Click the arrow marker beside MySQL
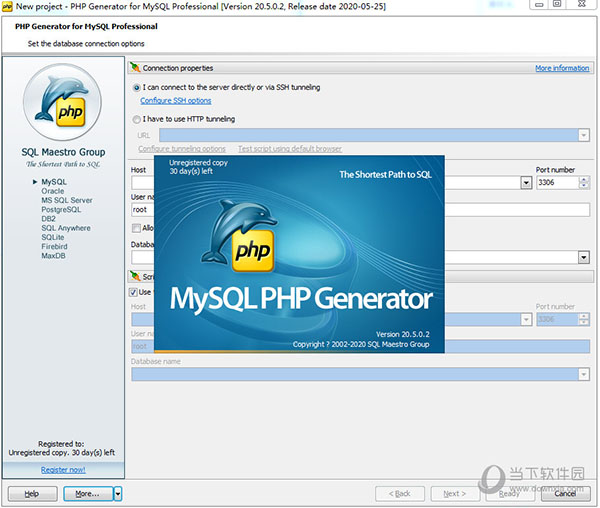 click(35, 182)
